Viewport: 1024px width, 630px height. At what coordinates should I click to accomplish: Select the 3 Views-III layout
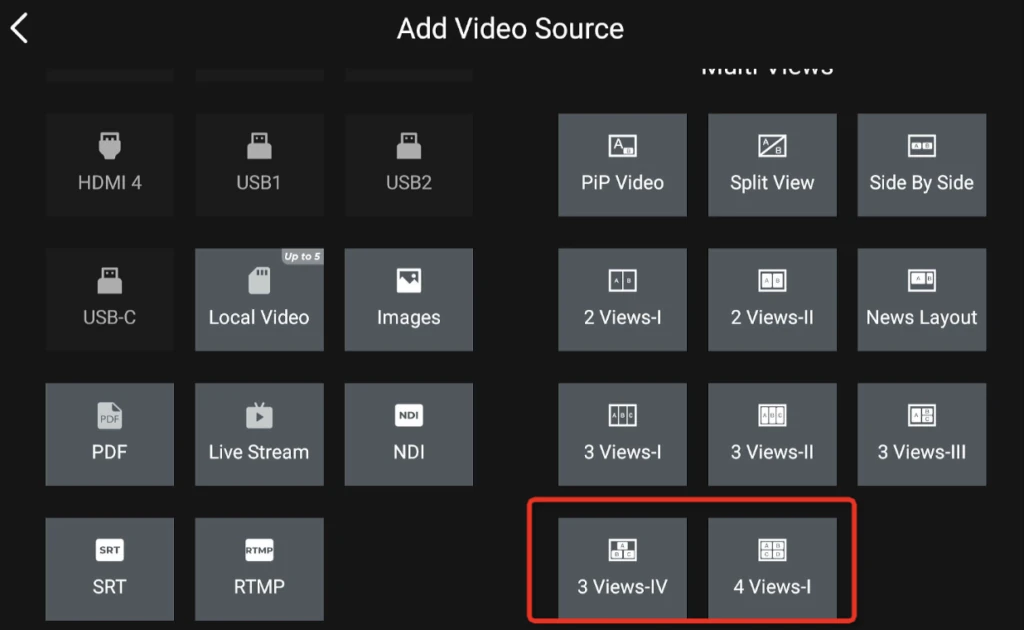pyautogui.click(x=921, y=435)
